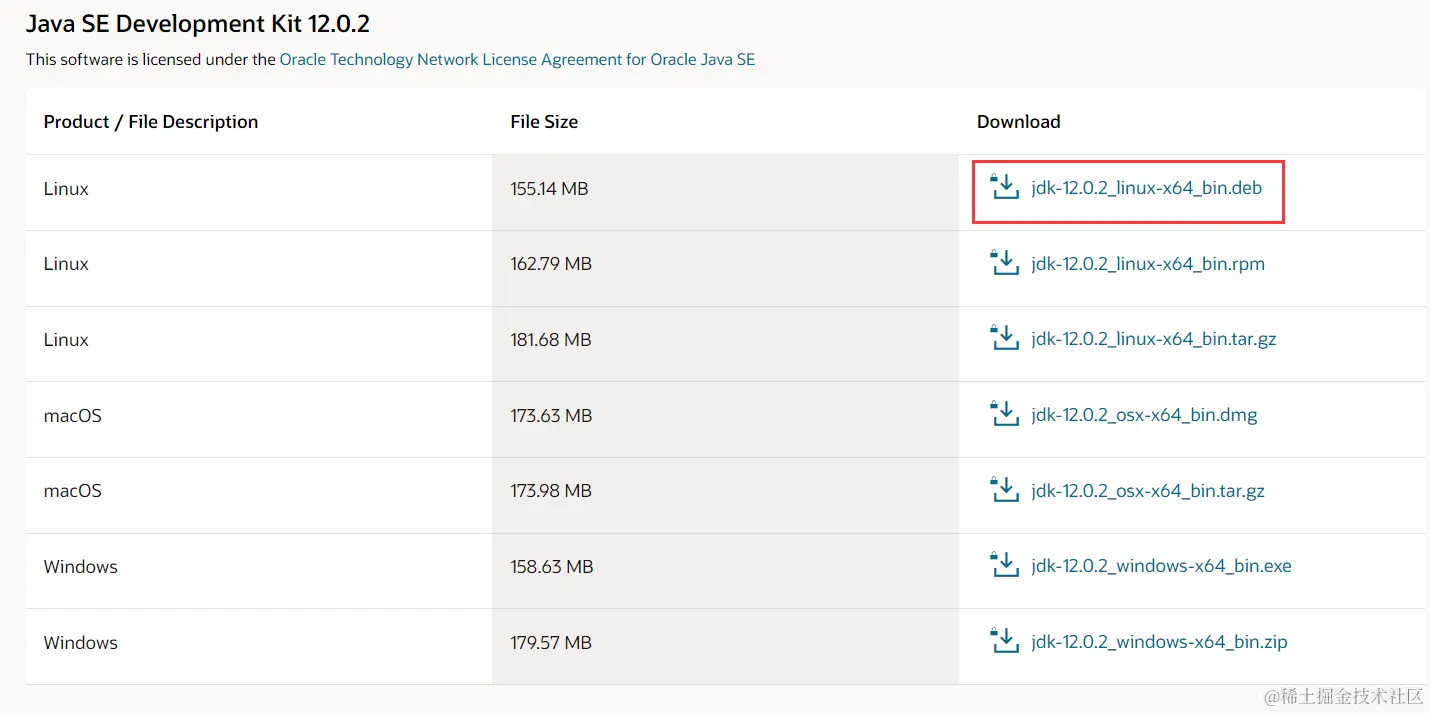
Task: Click the Product / File Description column header
Action: click(x=151, y=122)
